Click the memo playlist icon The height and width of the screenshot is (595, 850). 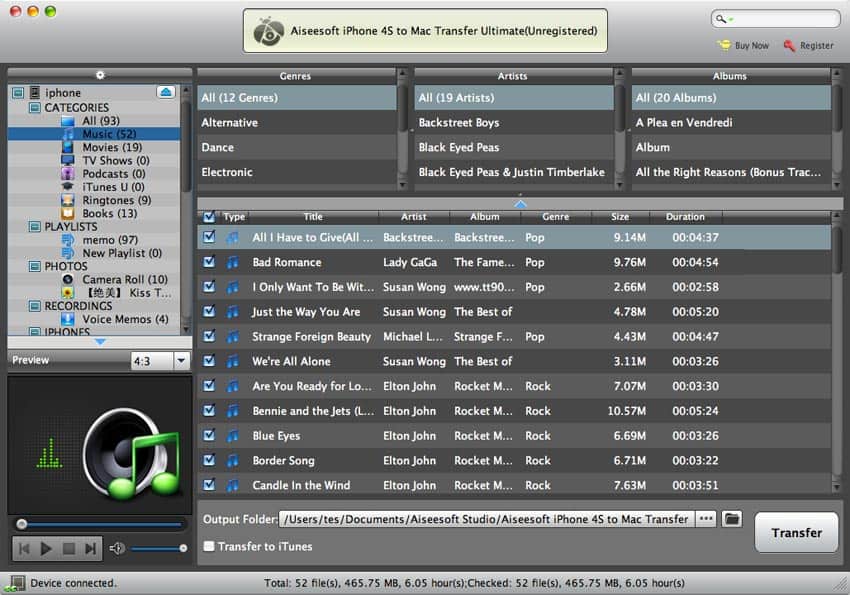point(68,240)
